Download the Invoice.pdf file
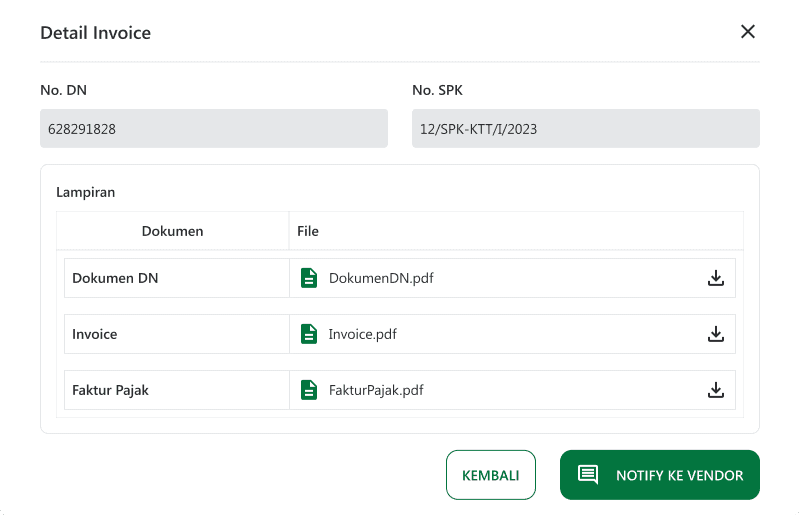The height and width of the screenshot is (516, 800). [x=716, y=334]
